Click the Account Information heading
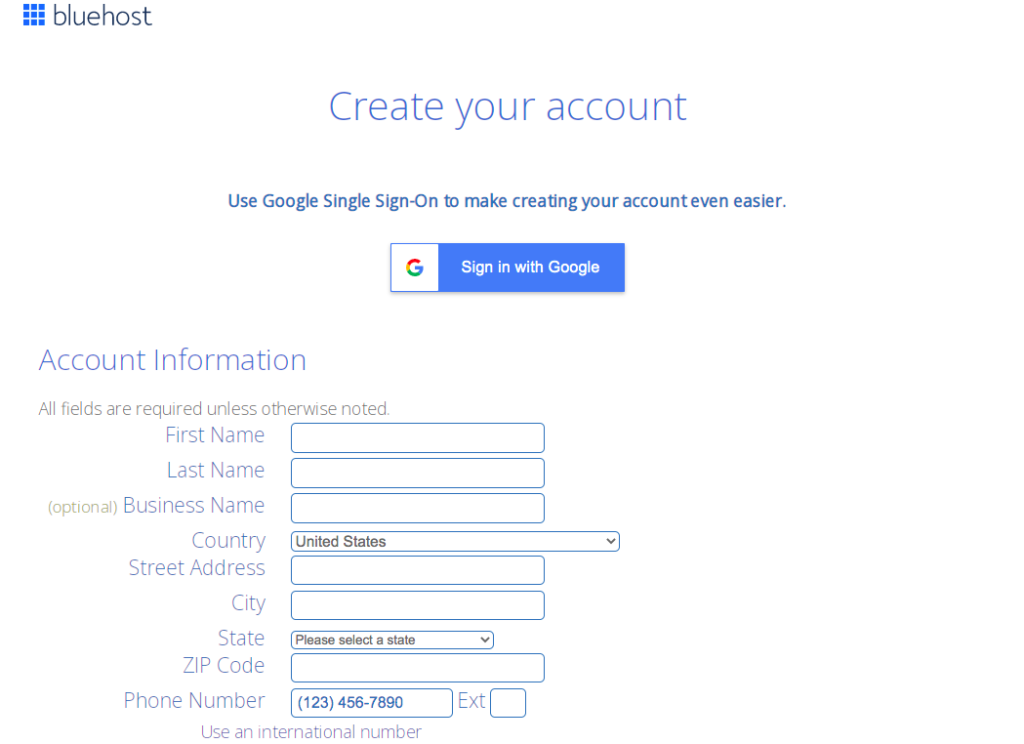Image resolution: width=1024 pixels, height=744 pixels. 172,360
